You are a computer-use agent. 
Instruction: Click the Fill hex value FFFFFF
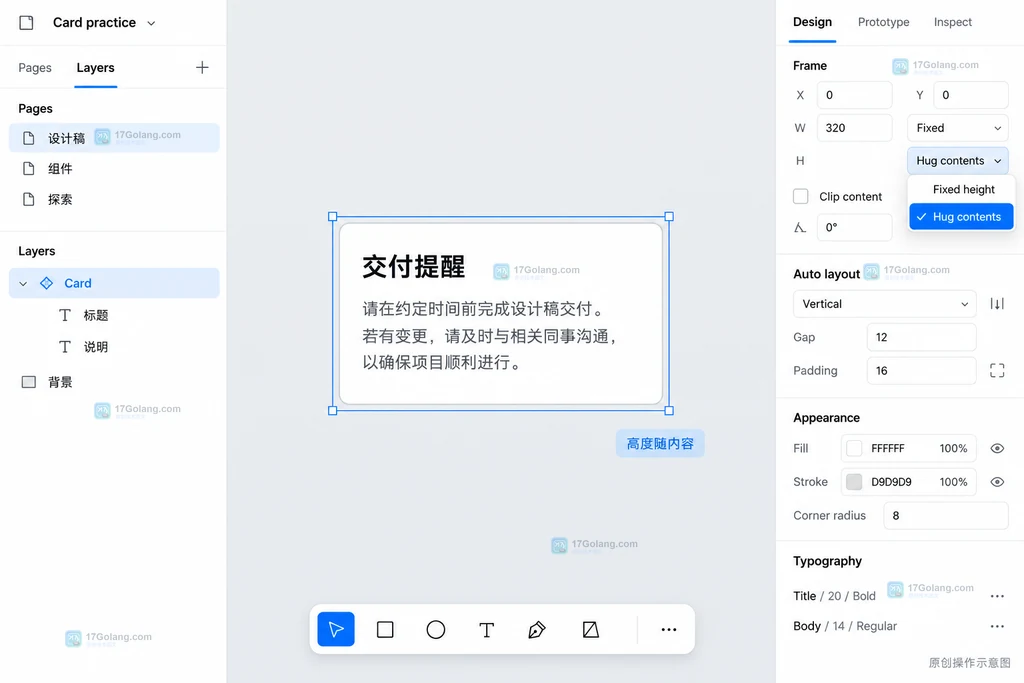888,449
